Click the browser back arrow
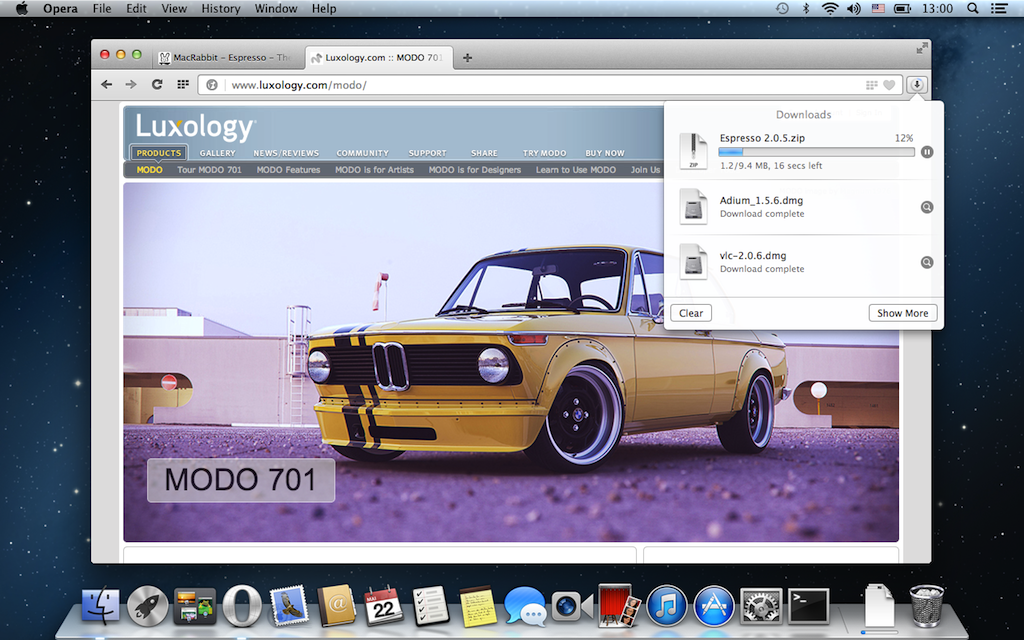This screenshot has height=640, width=1024. 107,85
